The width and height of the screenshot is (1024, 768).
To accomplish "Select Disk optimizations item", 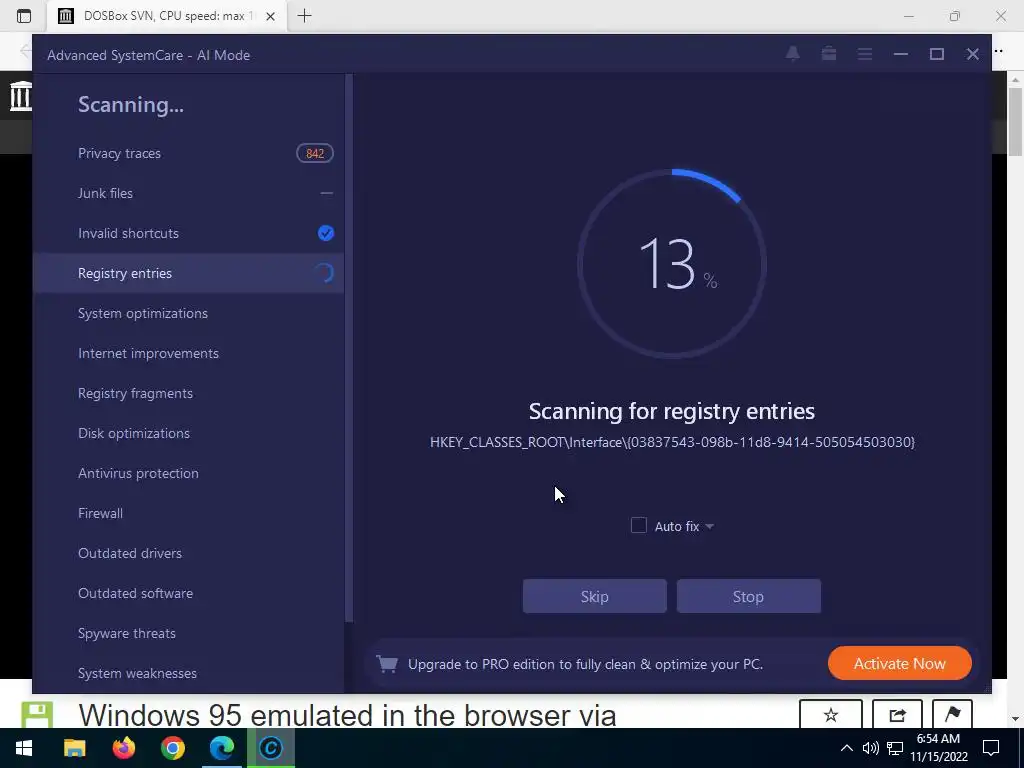I will [188, 433].
